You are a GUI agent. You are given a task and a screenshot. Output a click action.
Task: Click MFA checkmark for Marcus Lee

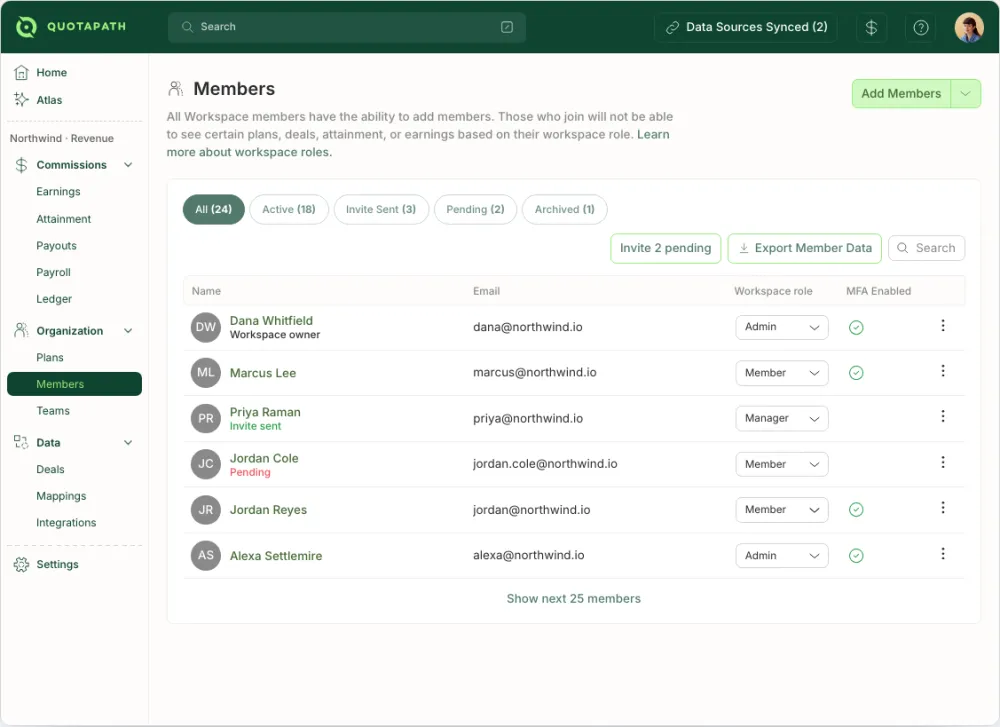pyautogui.click(x=856, y=373)
